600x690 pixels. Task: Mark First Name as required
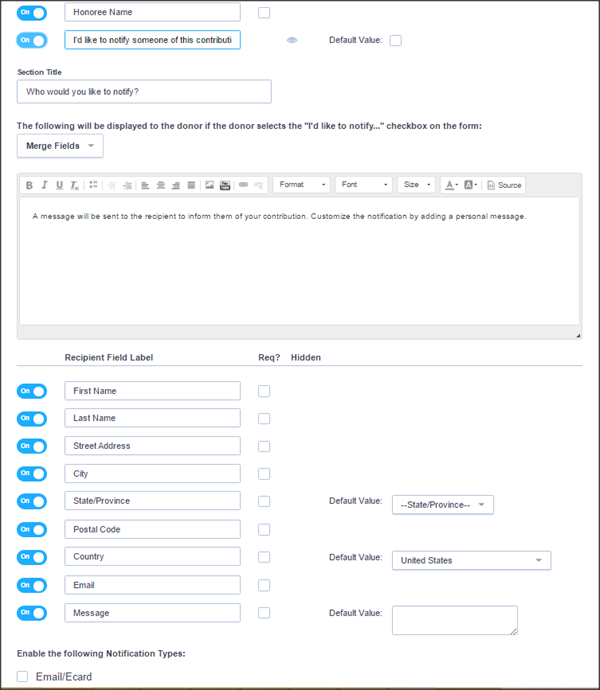264,391
